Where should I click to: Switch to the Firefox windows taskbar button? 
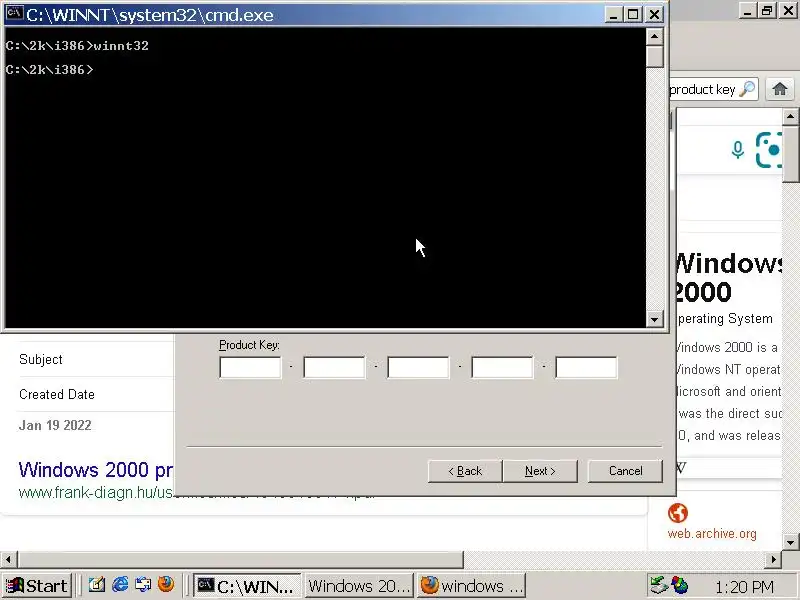pos(471,585)
